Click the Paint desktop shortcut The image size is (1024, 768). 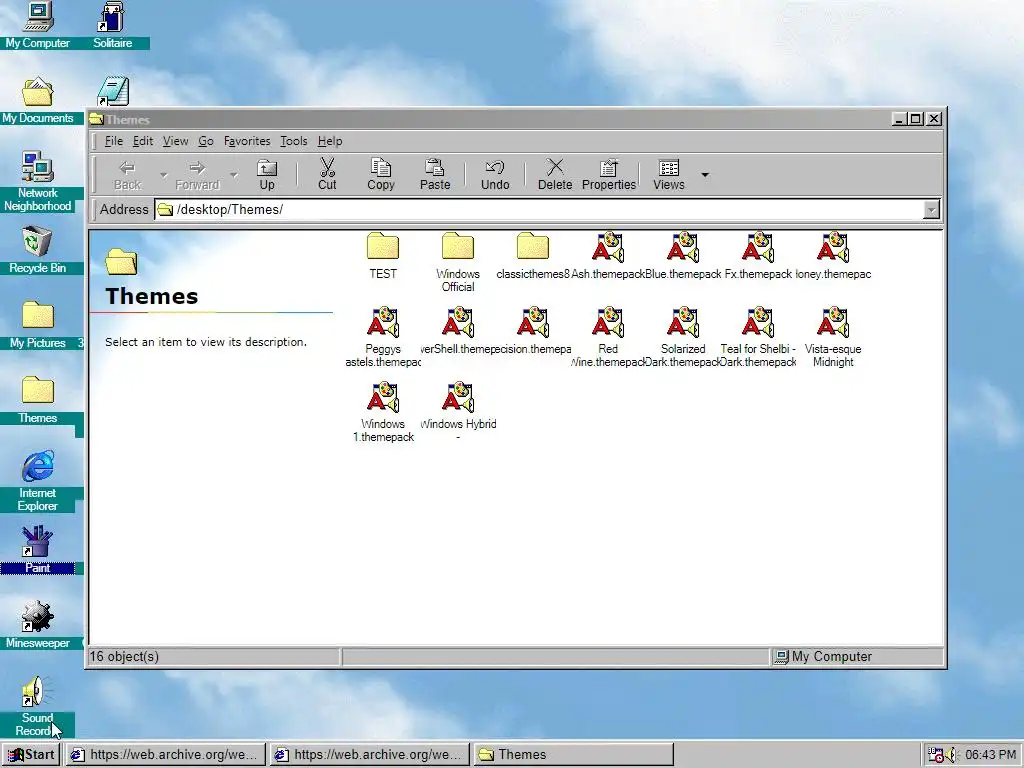37,550
